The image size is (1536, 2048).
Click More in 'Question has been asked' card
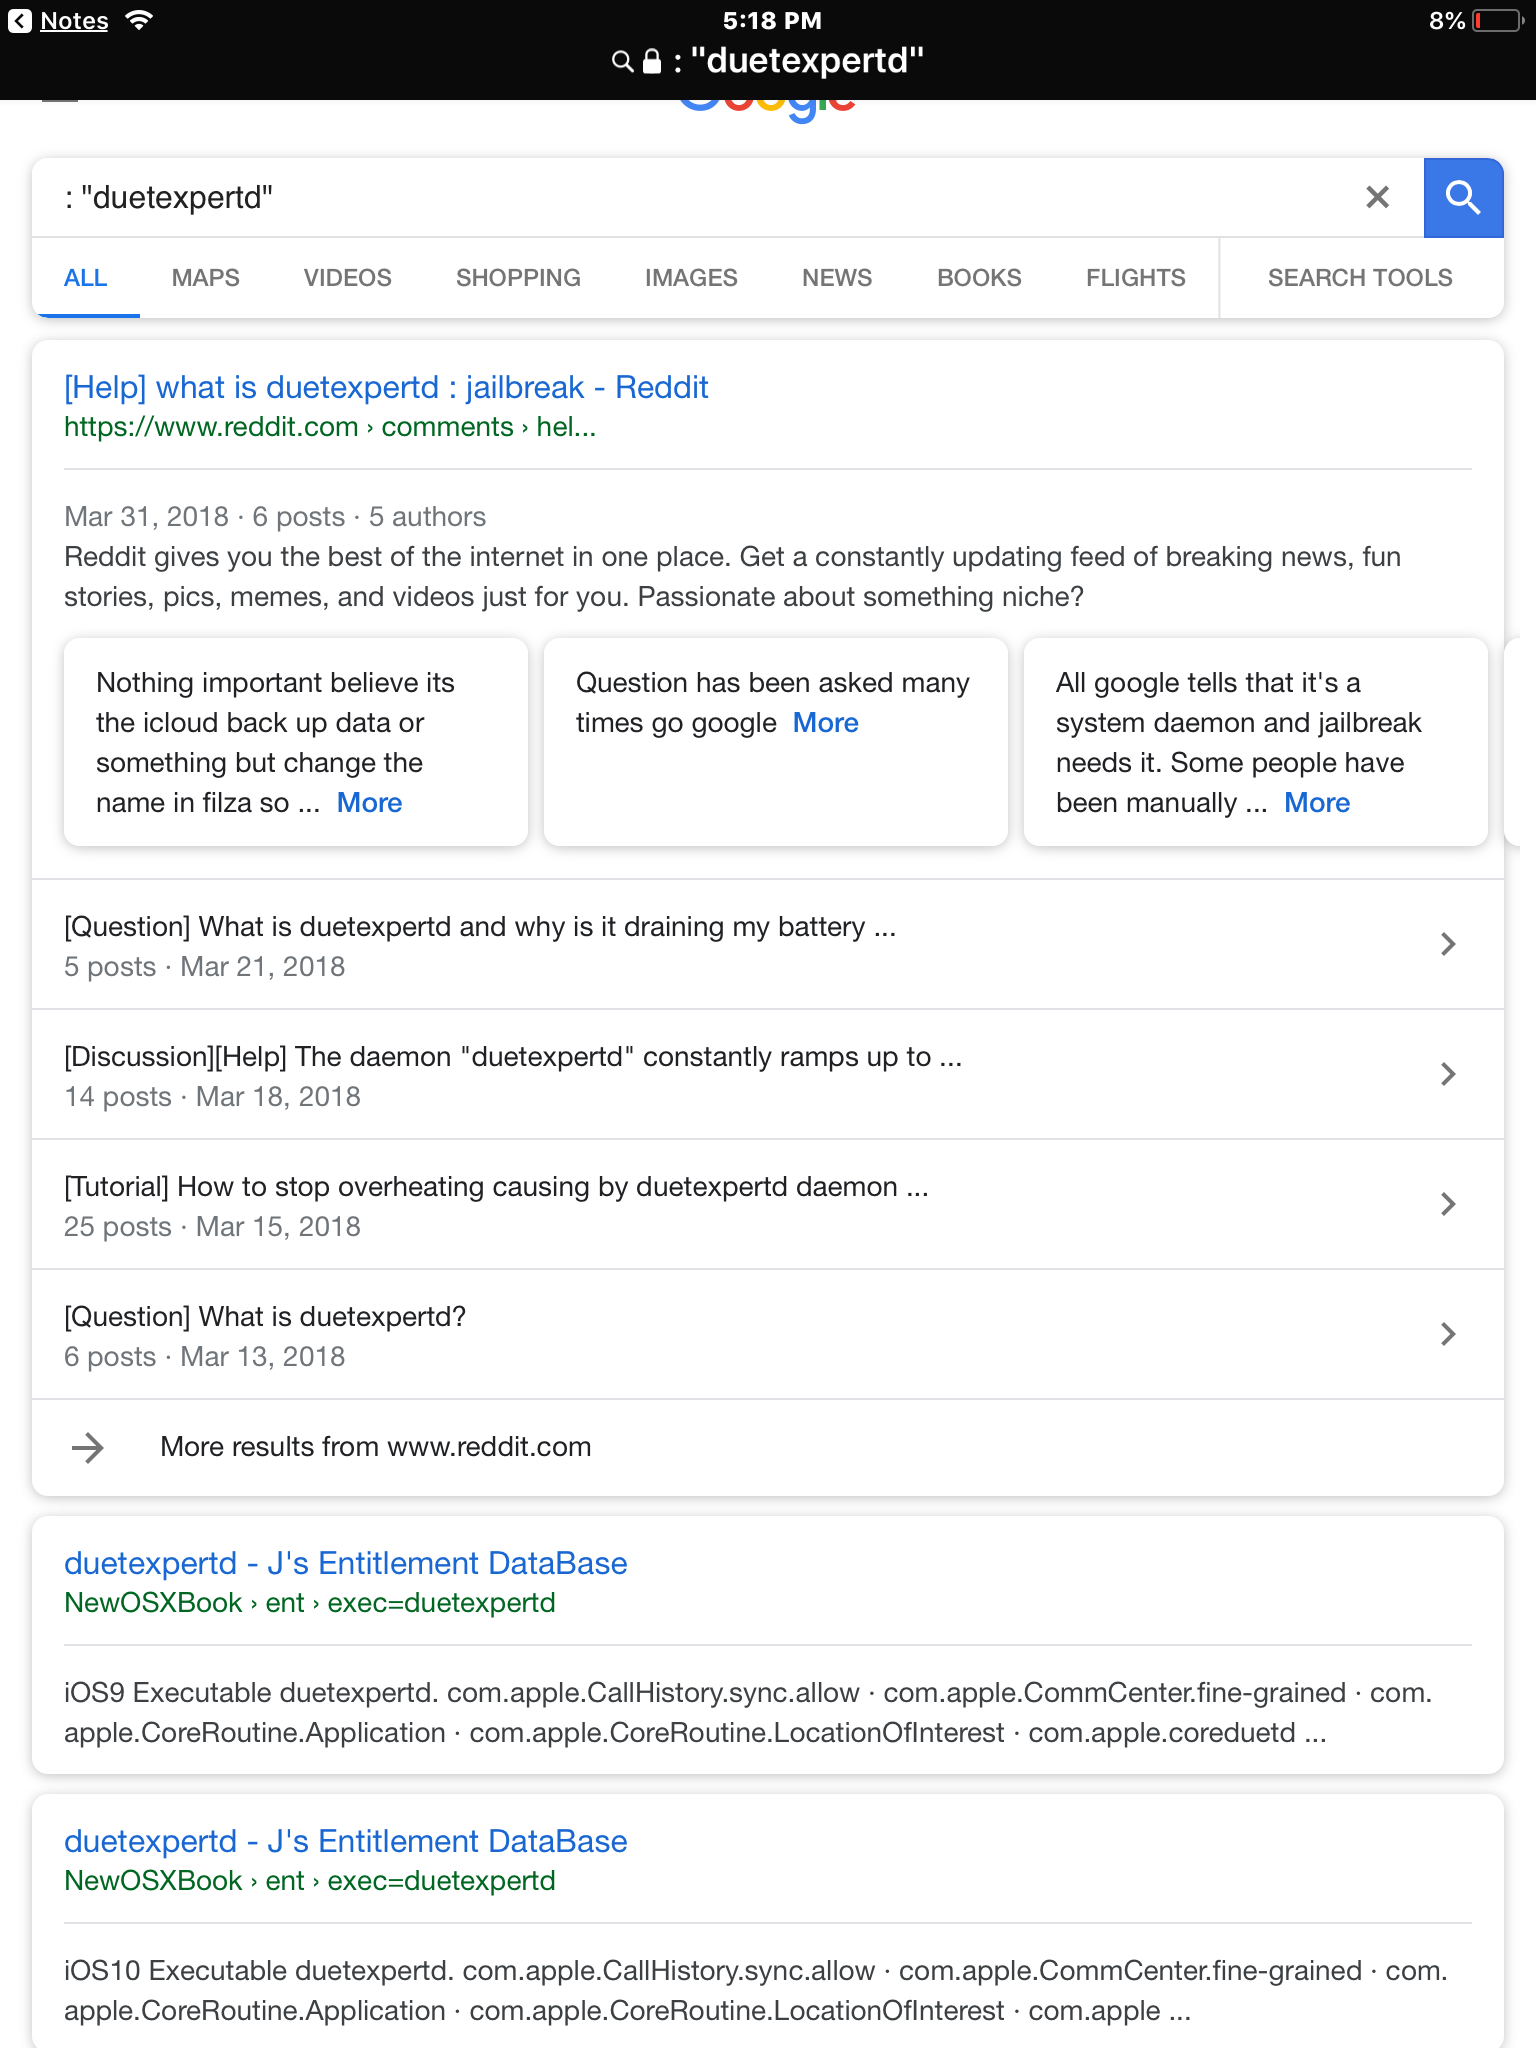825,723
